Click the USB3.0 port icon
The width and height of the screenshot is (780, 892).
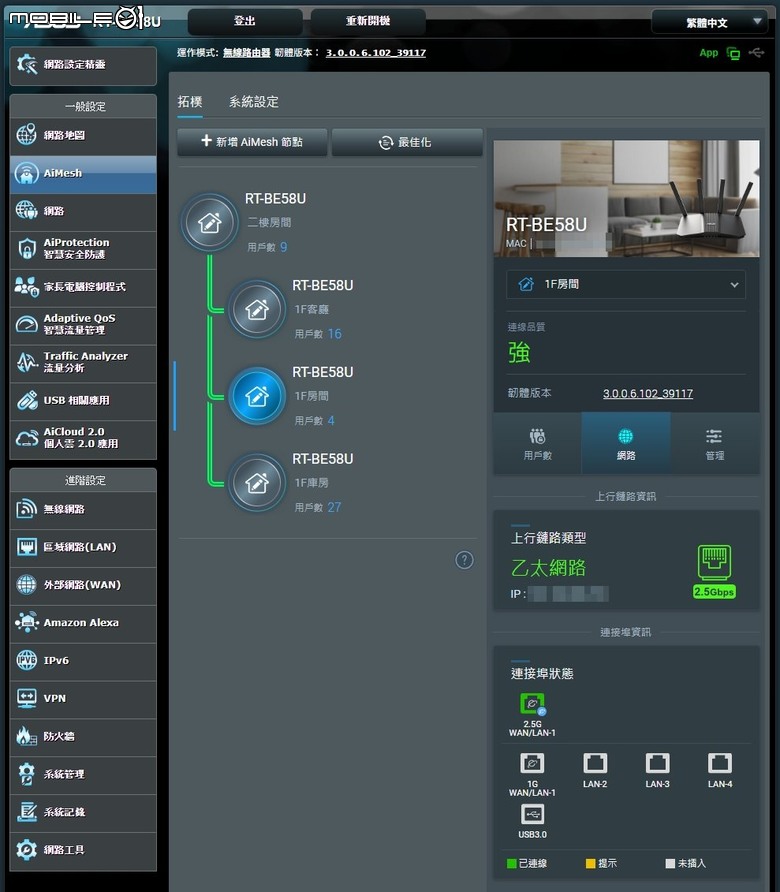532,814
